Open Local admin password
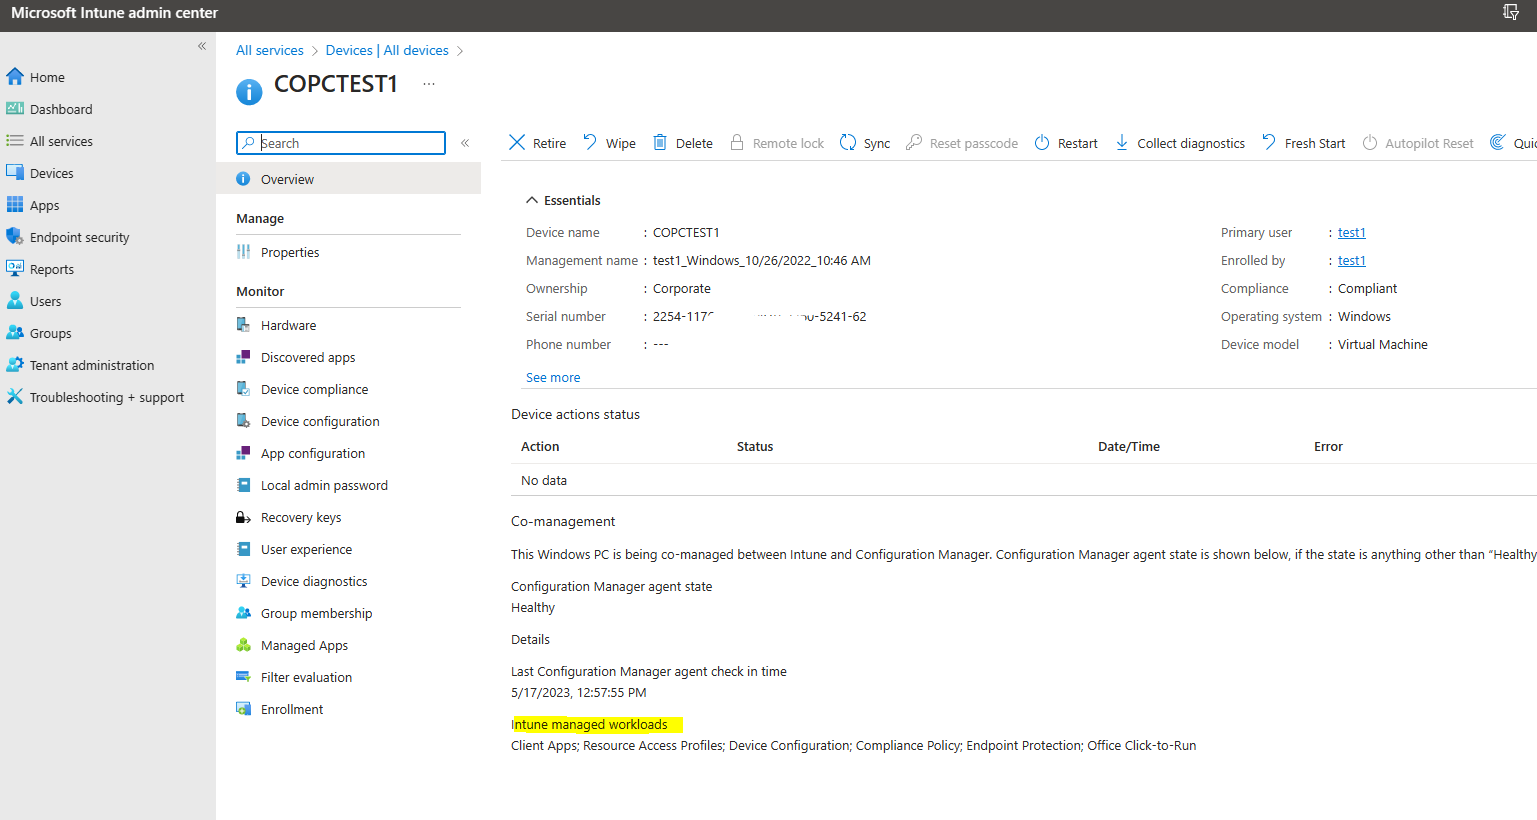 (x=324, y=485)
